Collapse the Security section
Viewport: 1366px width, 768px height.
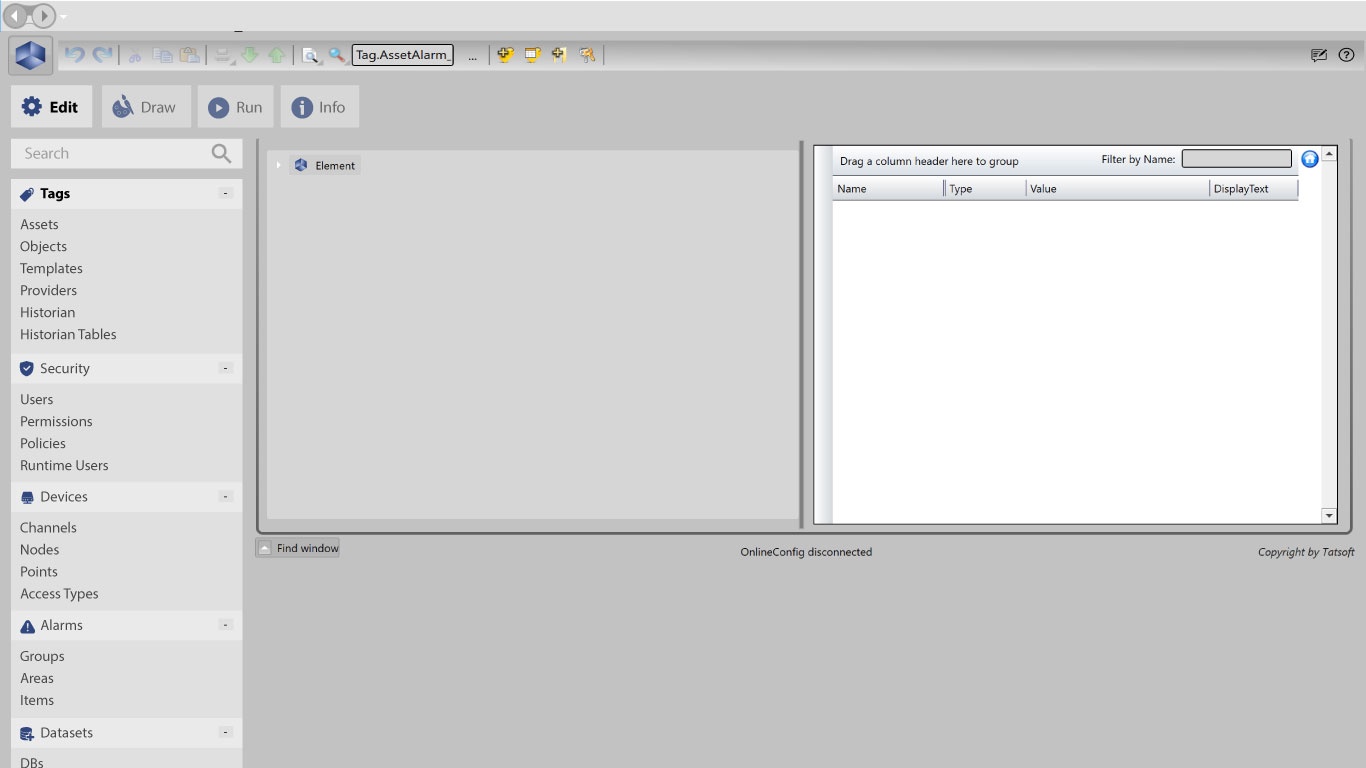coord(226,368)
